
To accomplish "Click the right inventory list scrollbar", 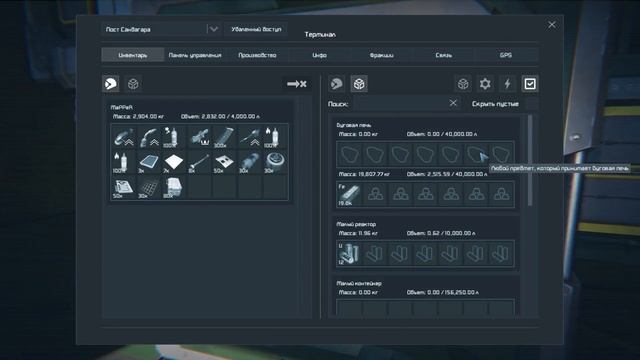I will tap(530, 160).
